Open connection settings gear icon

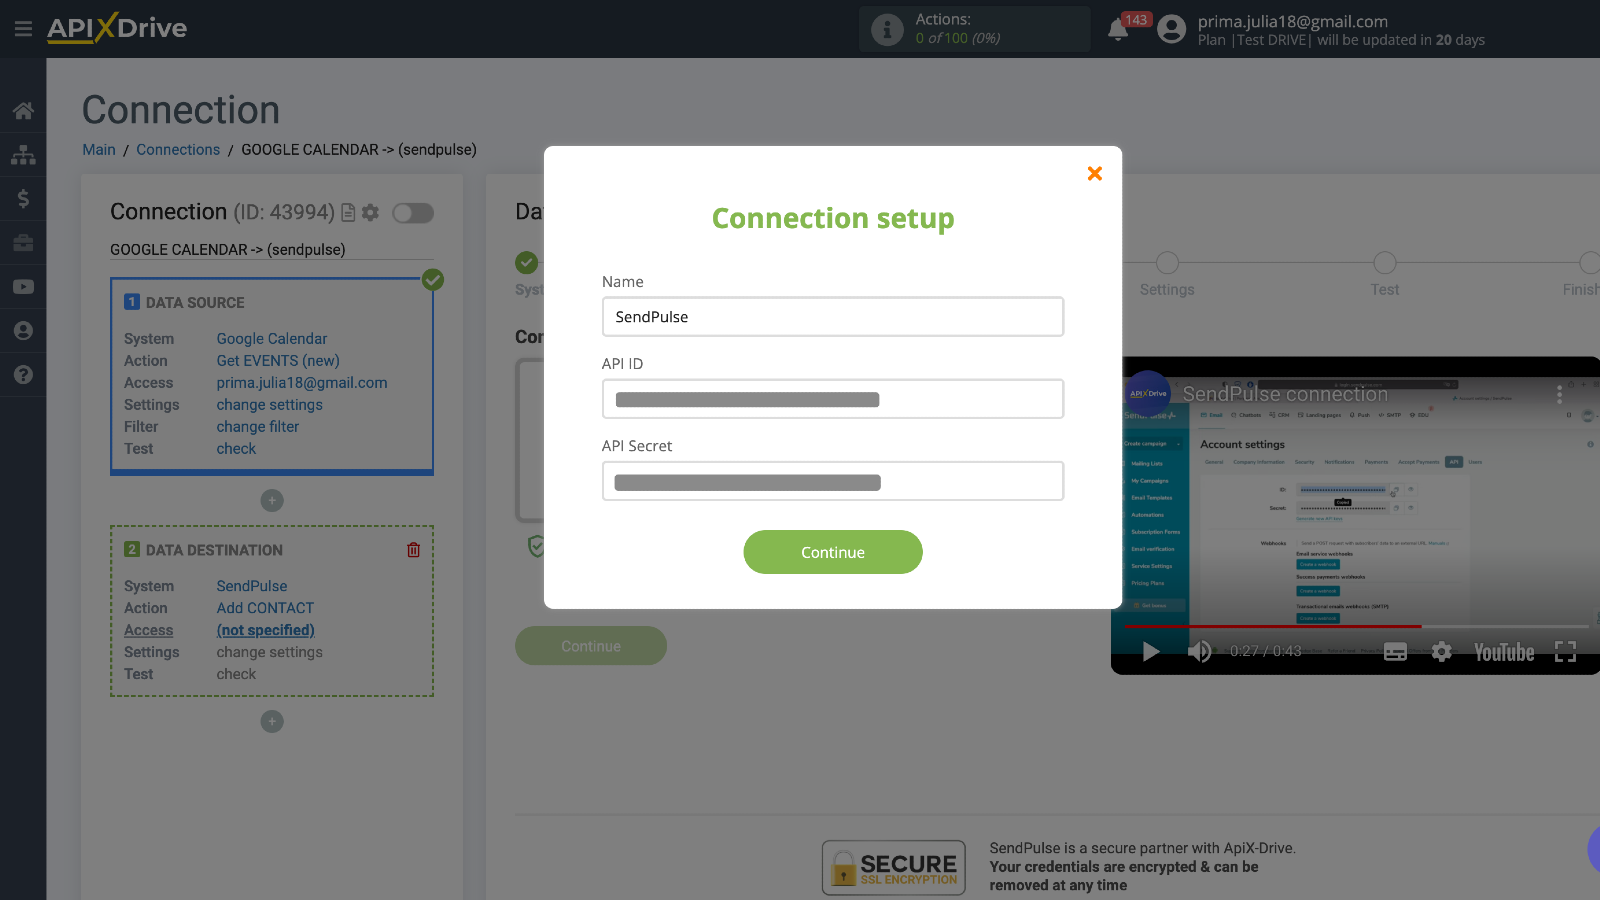371,213
